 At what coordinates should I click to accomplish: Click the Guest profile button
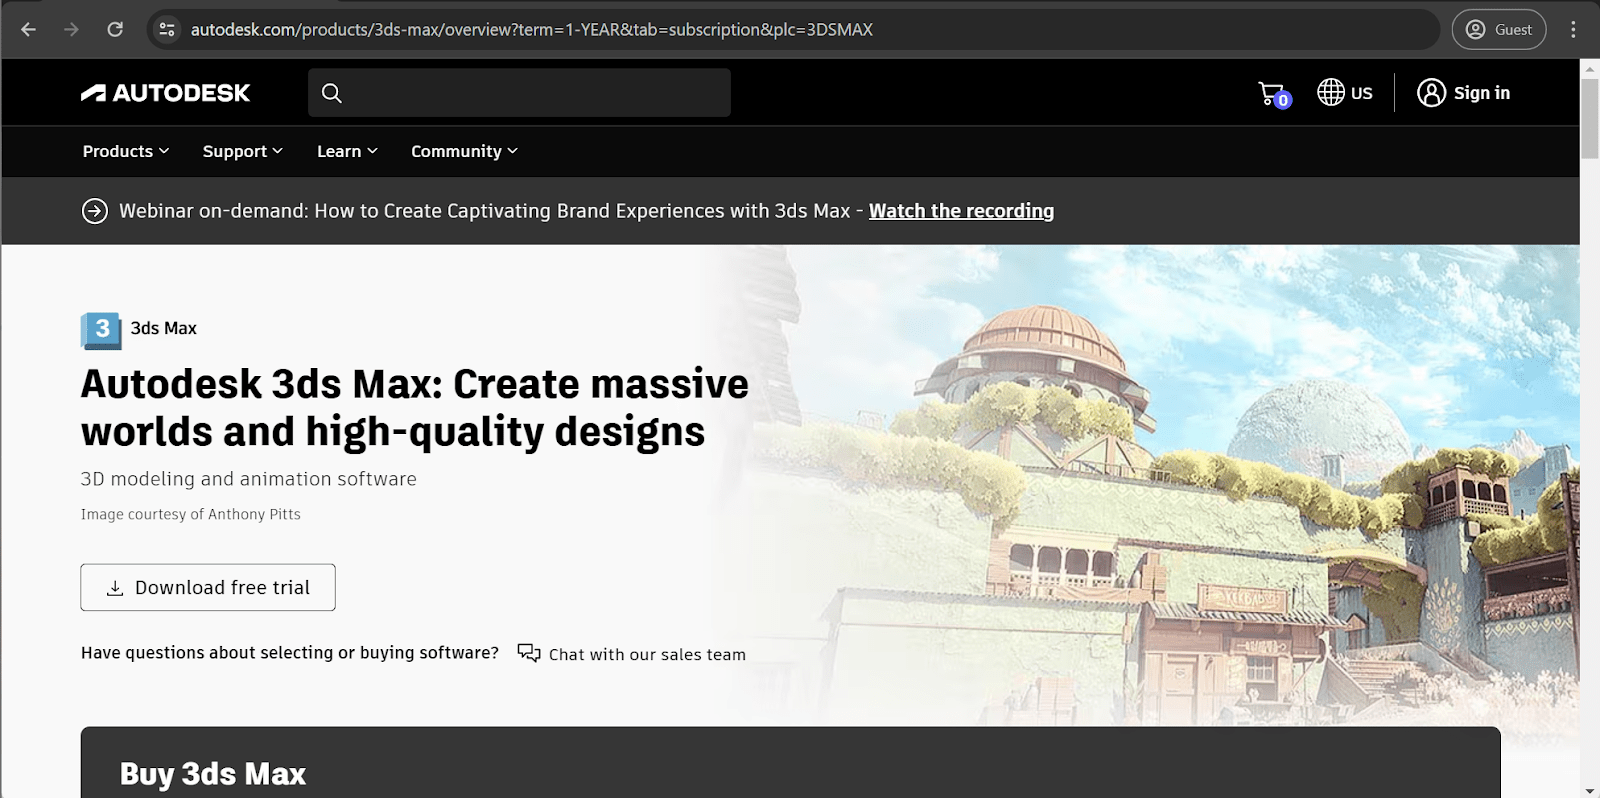pos(1499,29)
